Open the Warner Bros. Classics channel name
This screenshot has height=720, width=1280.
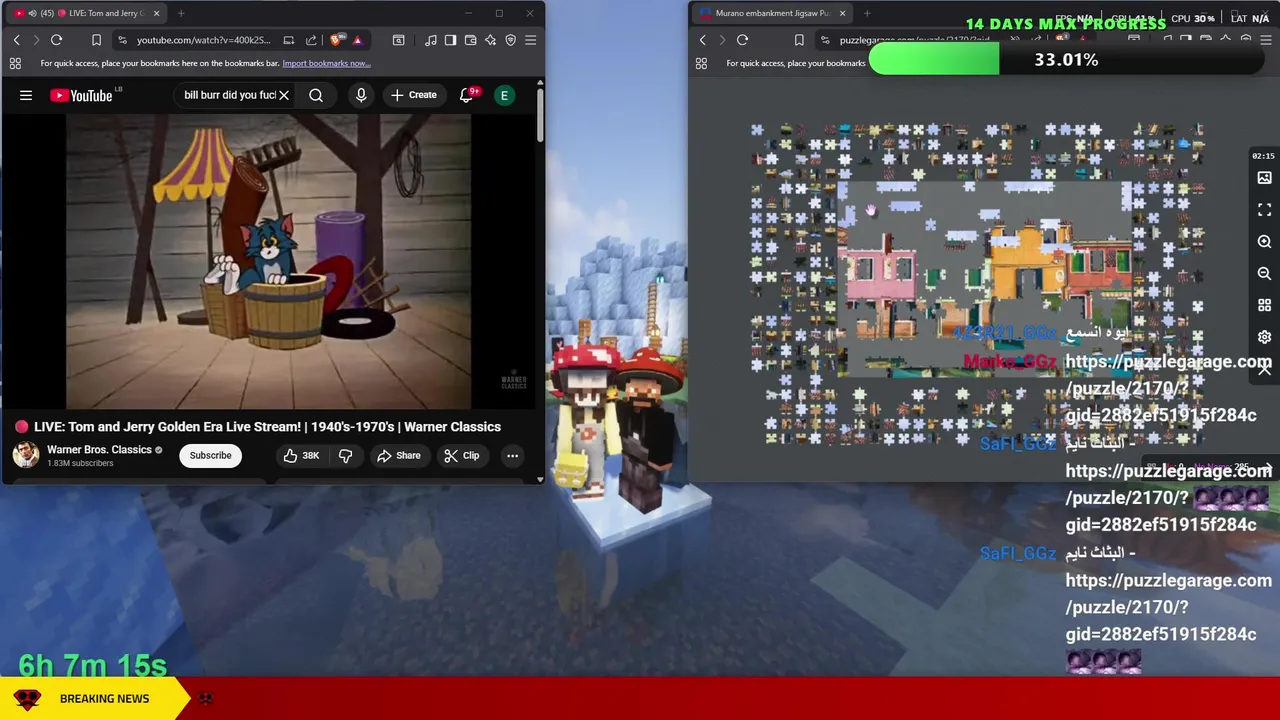(99, 450)
